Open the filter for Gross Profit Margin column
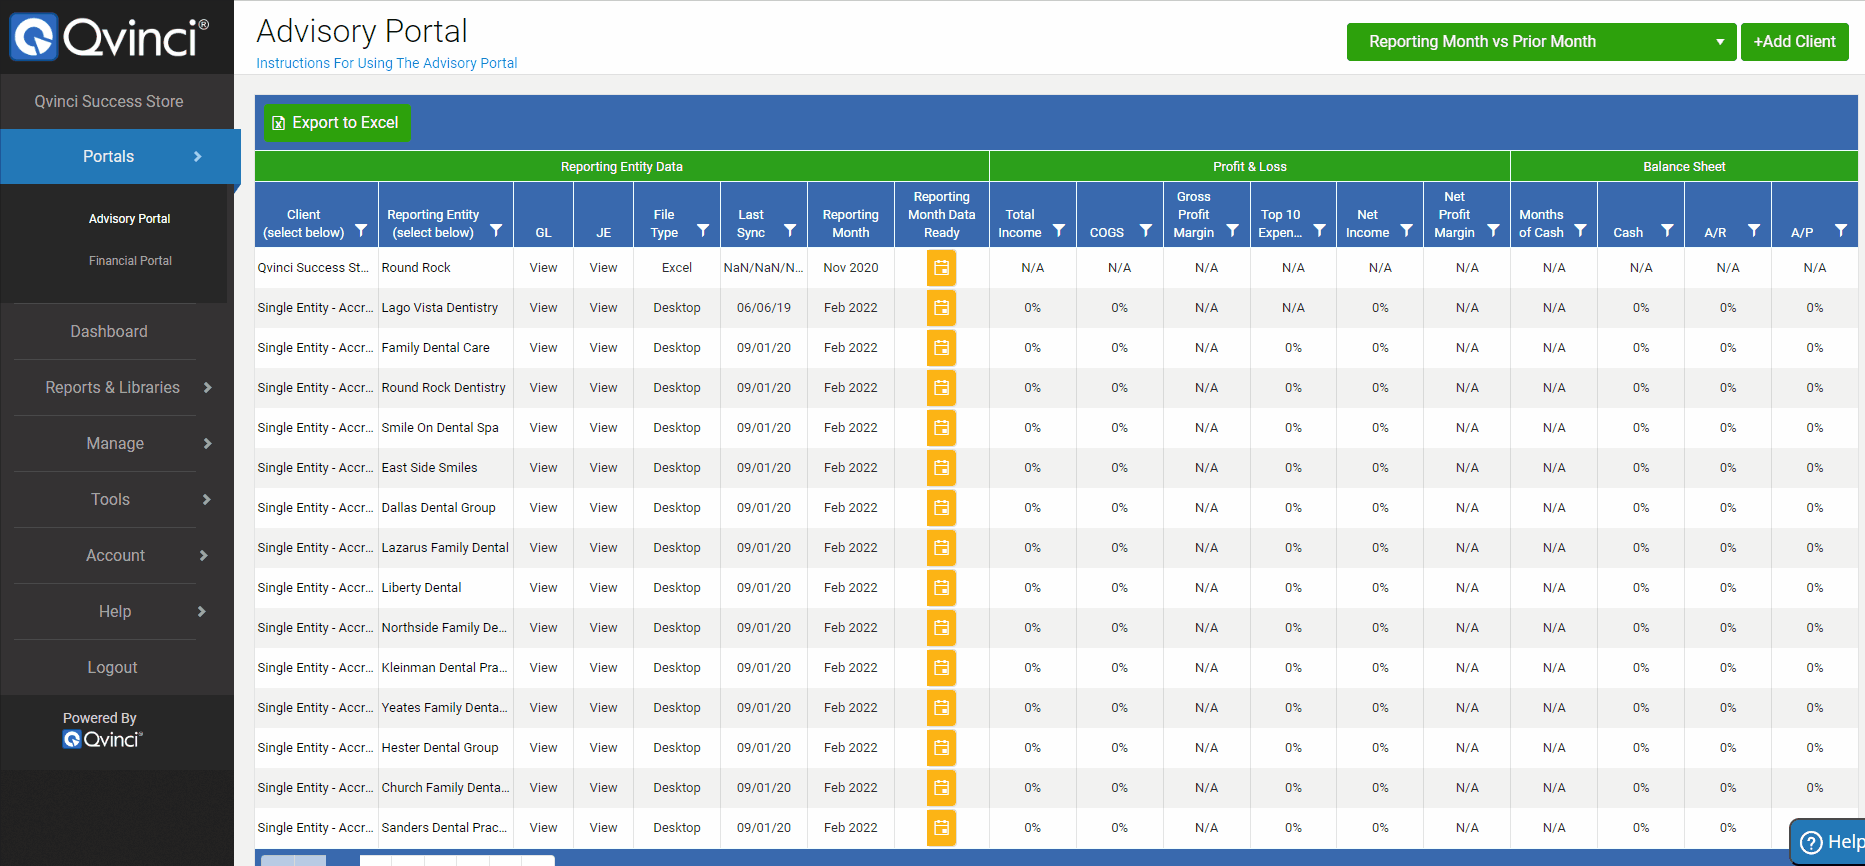The width and height of the screenshot is (1865, 866). tap(1233, 231)
